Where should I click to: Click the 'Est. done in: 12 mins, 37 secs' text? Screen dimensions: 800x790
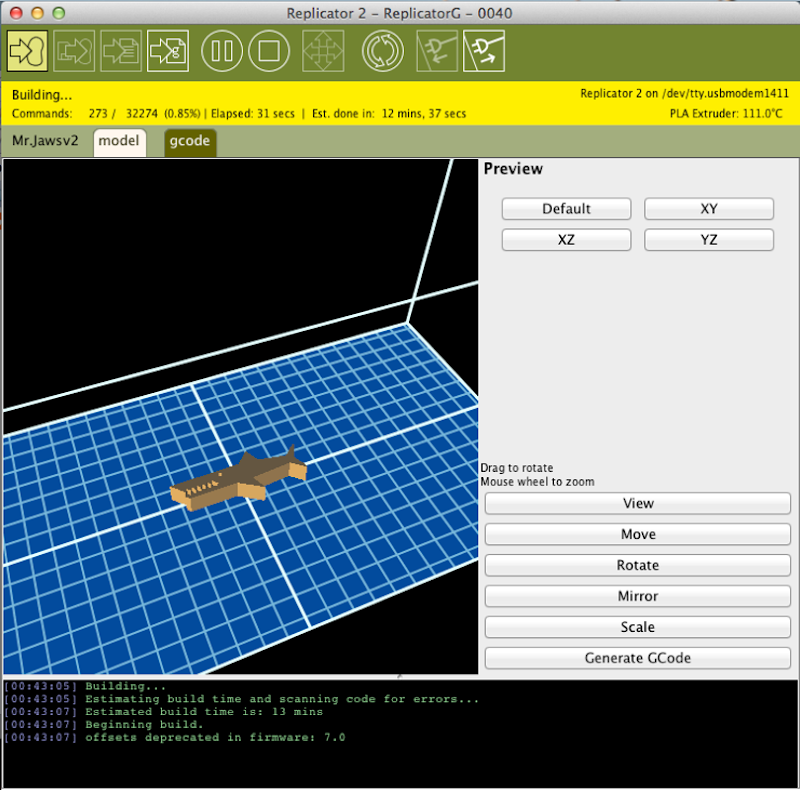pyautogui.click(x=389, y=114)
